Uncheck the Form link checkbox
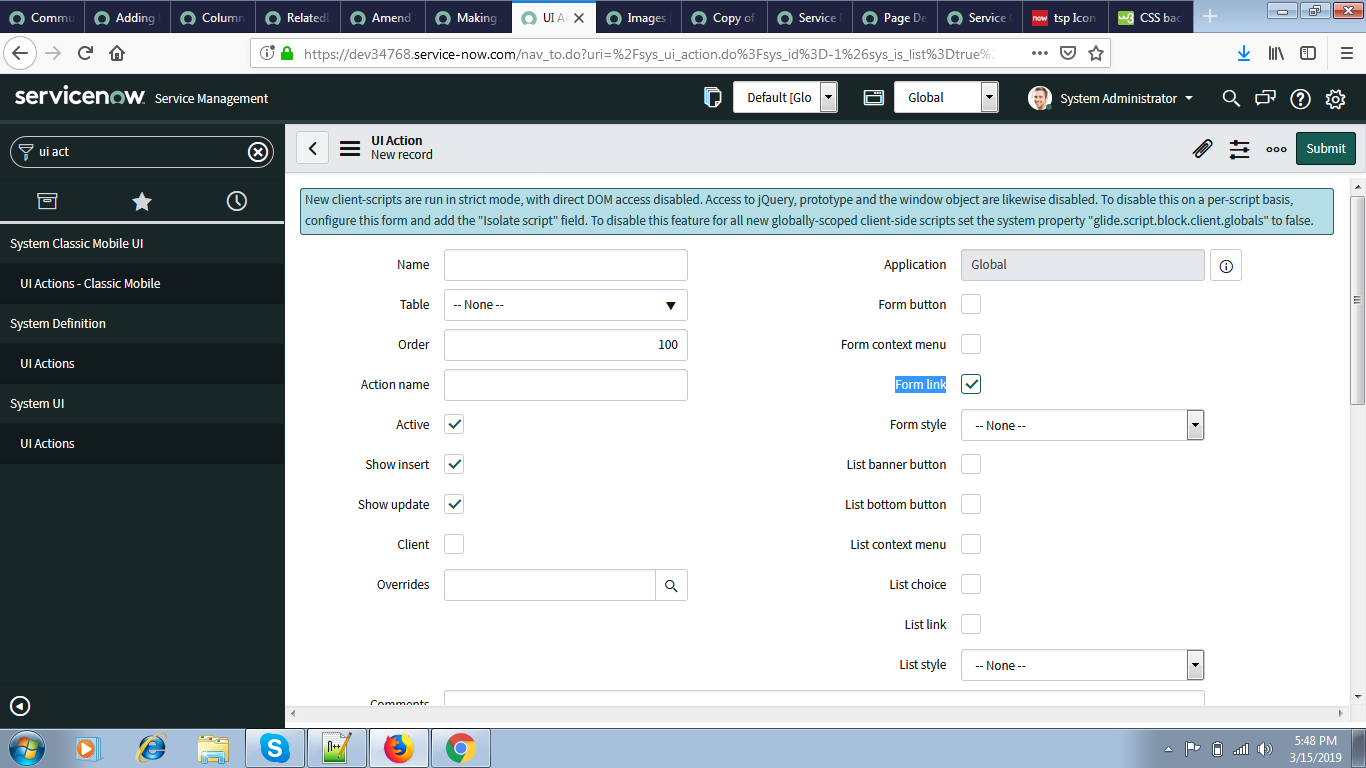This screenshot has height=768, width=1366. [970, 384]
